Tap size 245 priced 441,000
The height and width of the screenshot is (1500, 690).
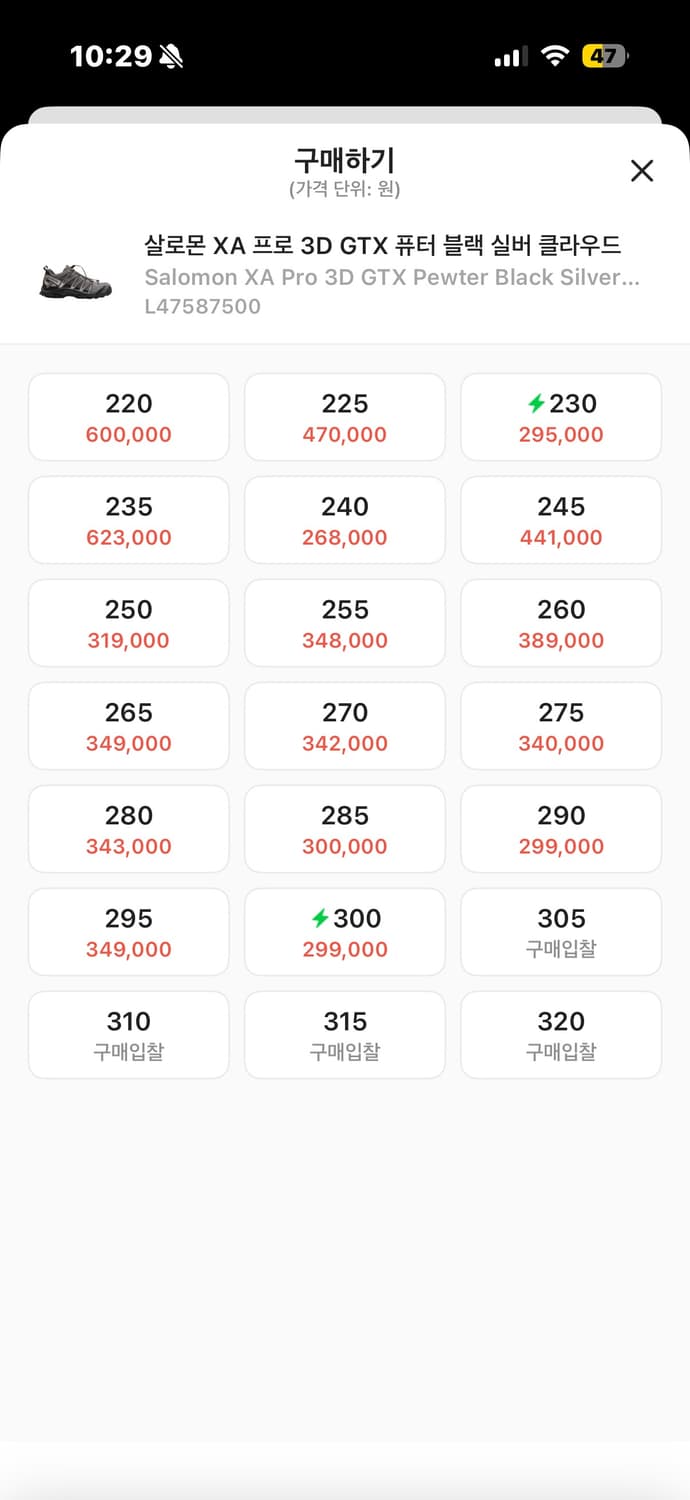[x=561, y=520]
